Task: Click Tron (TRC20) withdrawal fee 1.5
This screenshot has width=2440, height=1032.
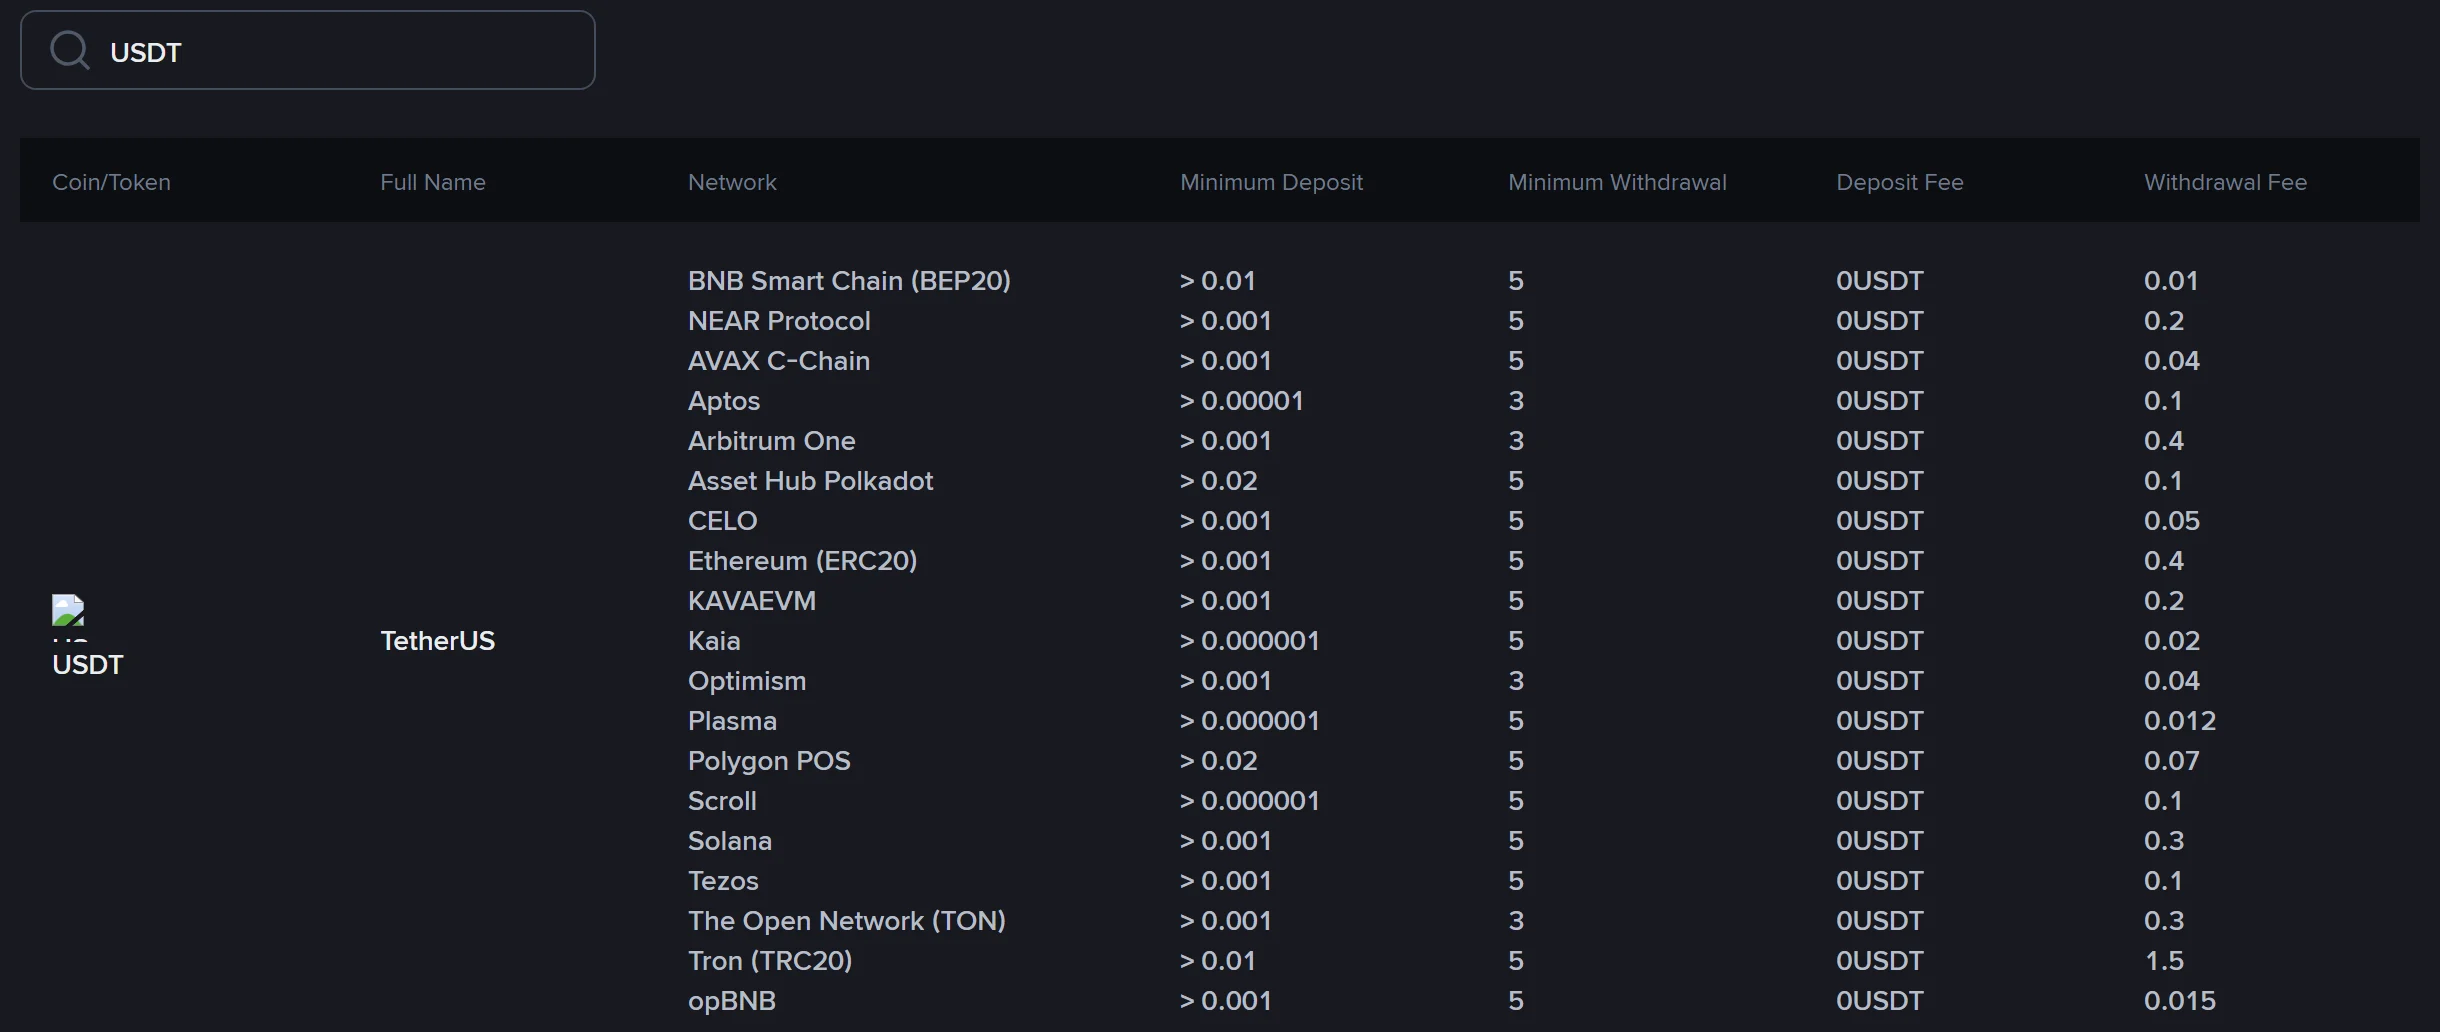Action: point(2164,961)
